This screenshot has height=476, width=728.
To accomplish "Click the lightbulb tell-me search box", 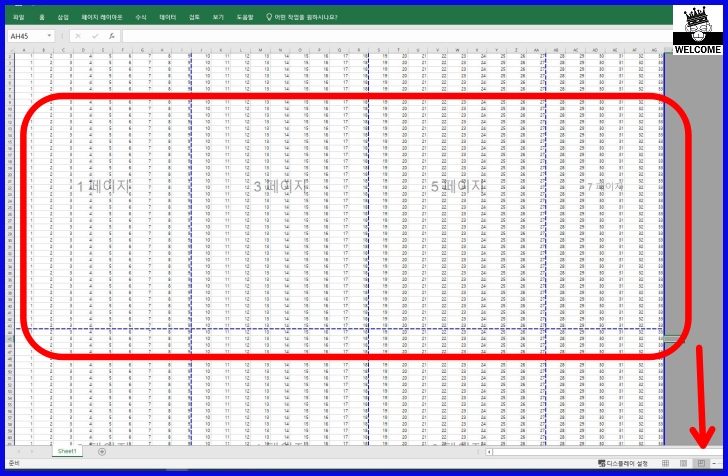I will [x=302, y=17].
